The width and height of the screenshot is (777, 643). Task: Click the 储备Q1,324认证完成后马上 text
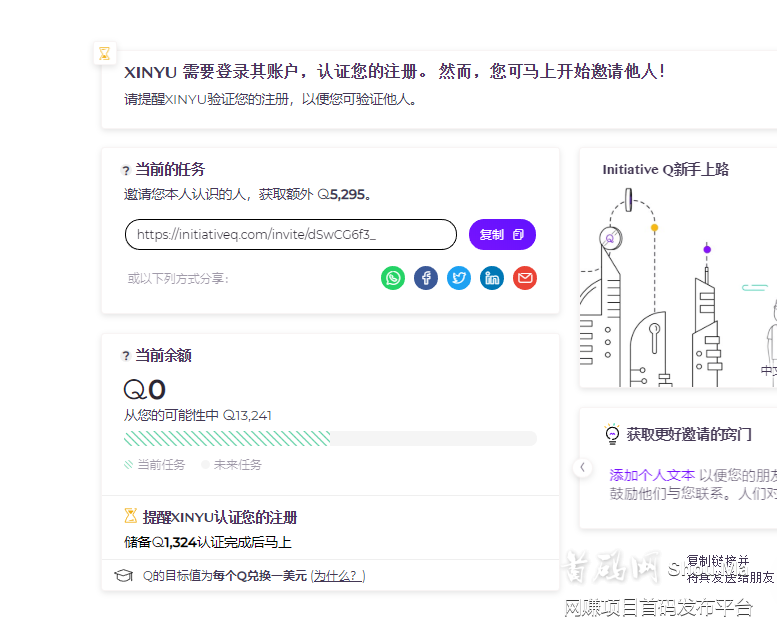208,542
